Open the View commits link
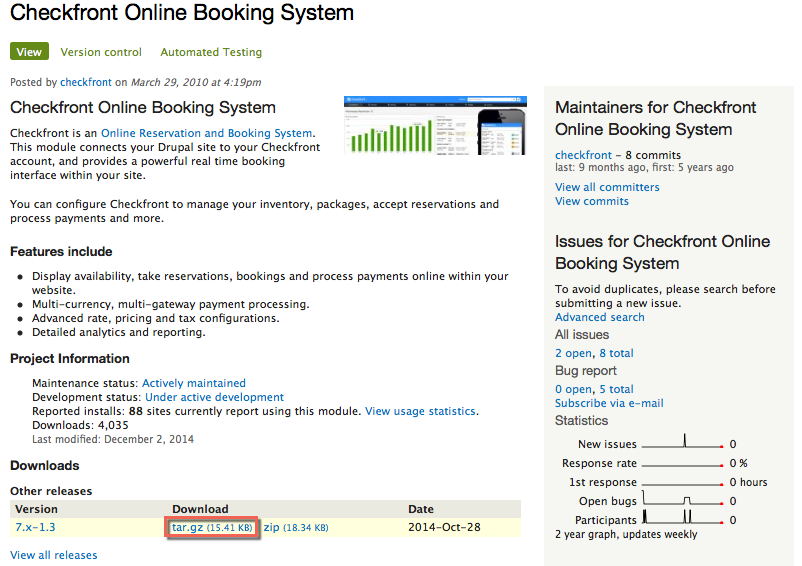The width and height of the screenshot is (802, 566). [592, 201]
